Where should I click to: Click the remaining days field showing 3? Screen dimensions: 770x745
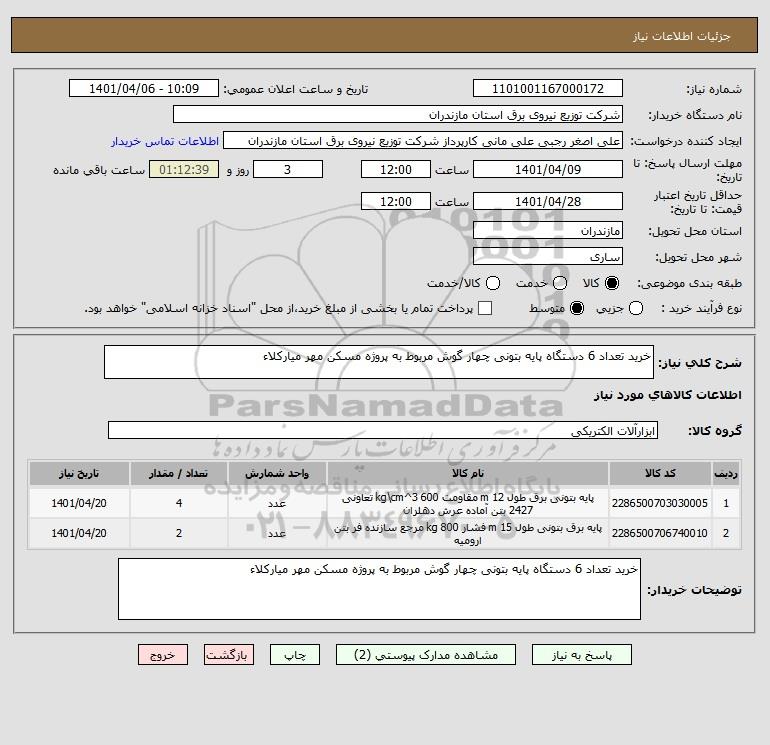click(288, 169)
